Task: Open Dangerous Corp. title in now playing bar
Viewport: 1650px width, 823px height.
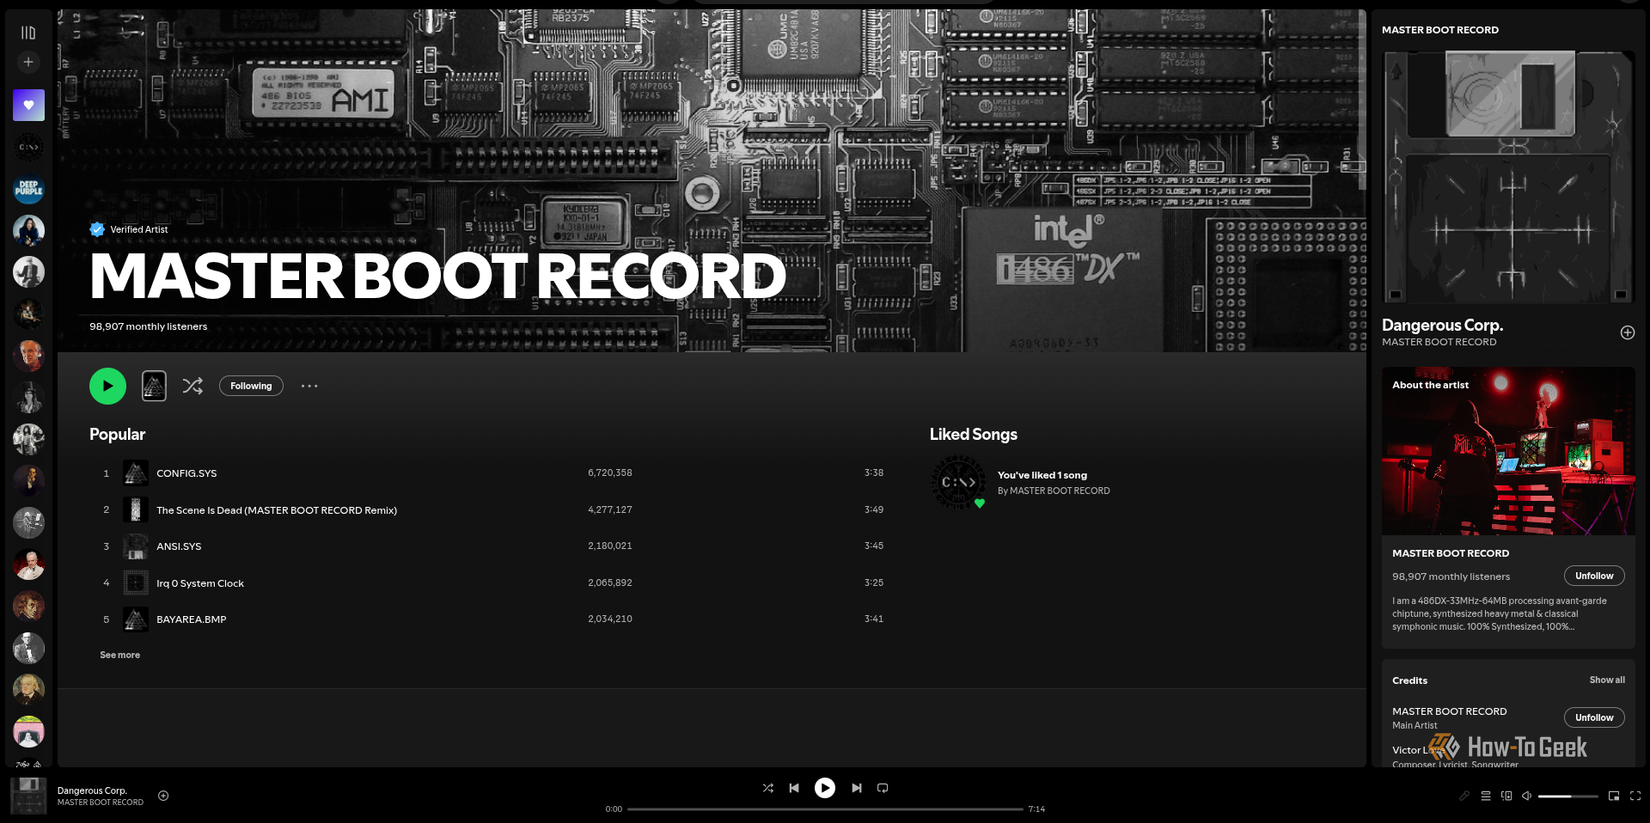Action: coord(92,790)
